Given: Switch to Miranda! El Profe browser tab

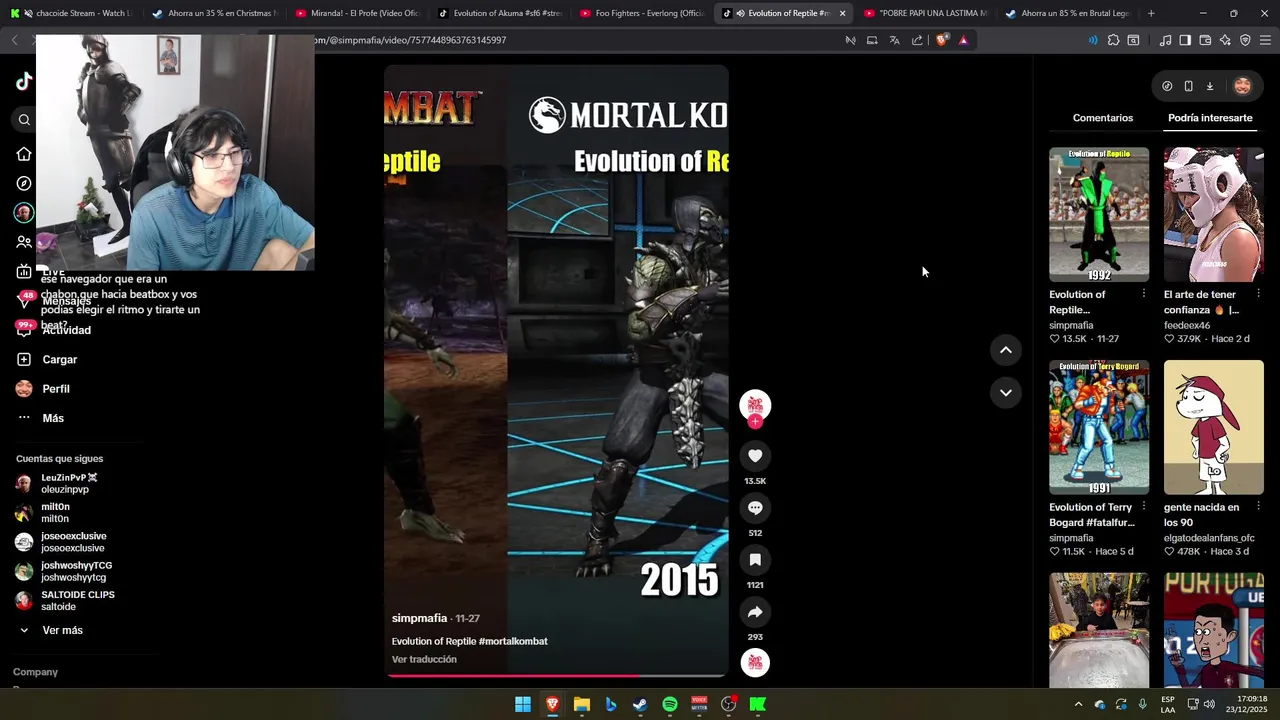Looking at the screenshot, I should coord(356,13).
